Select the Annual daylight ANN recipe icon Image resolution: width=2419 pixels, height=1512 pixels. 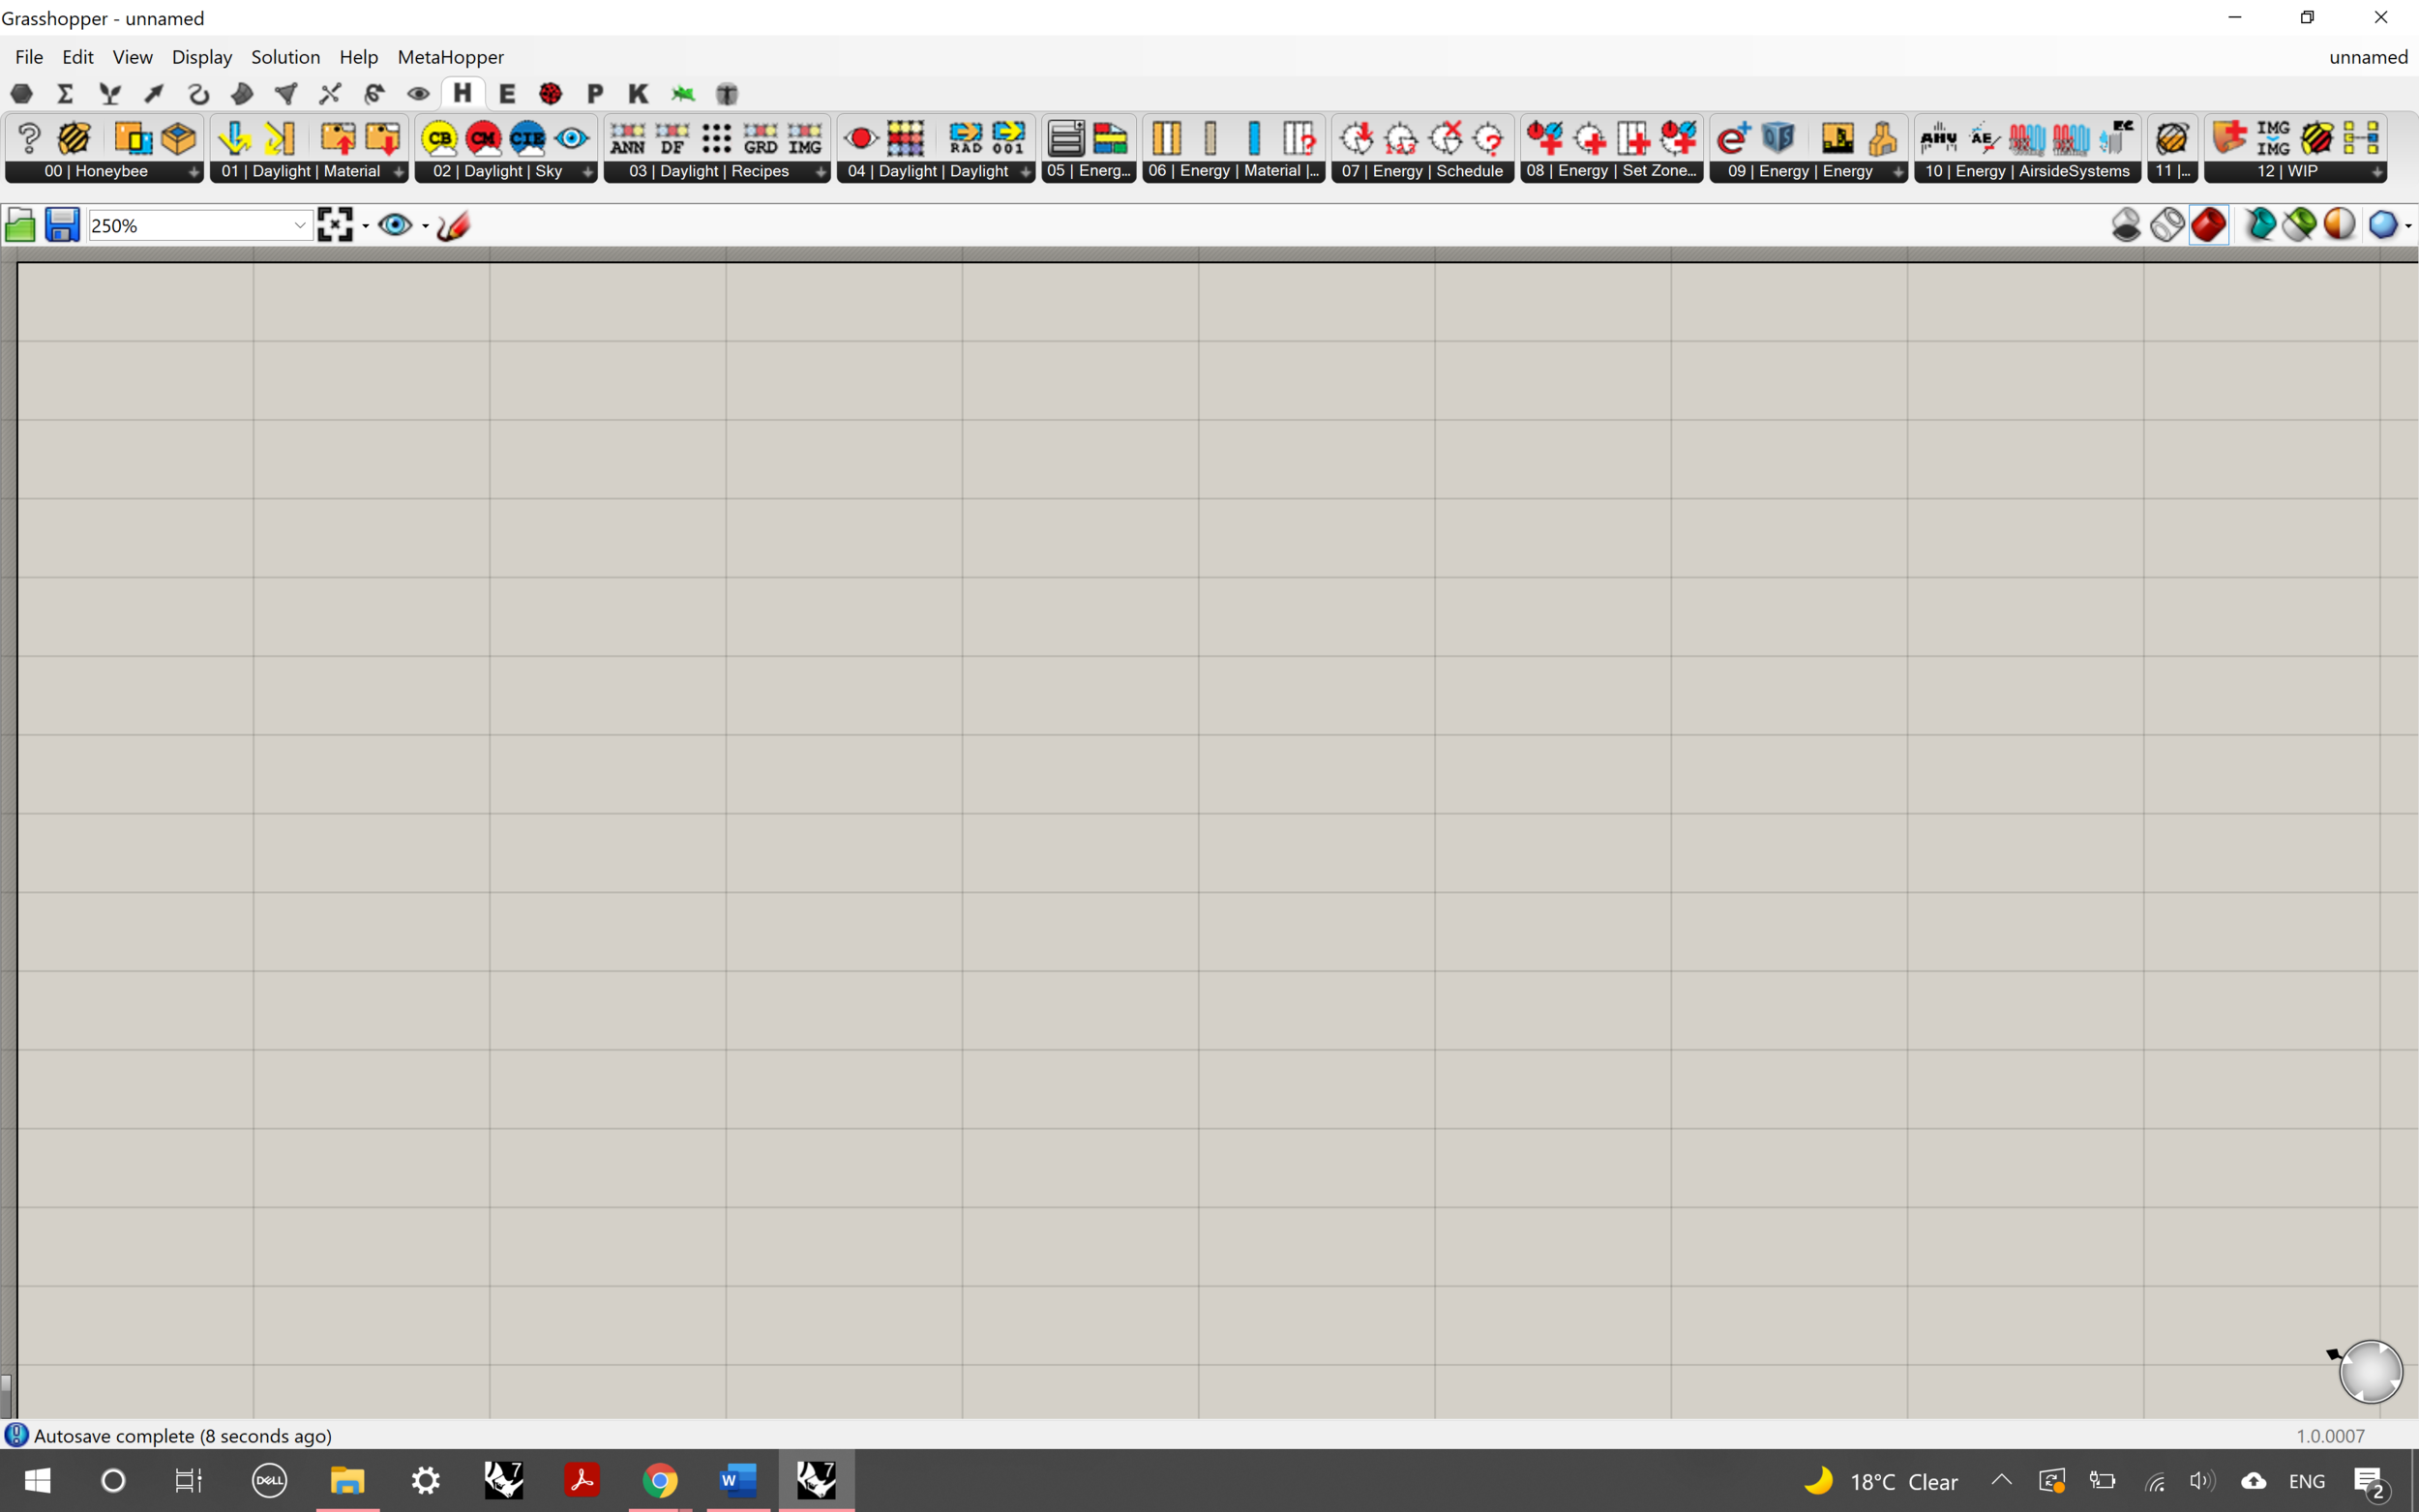pyautogui.click(x=627, y=138)
